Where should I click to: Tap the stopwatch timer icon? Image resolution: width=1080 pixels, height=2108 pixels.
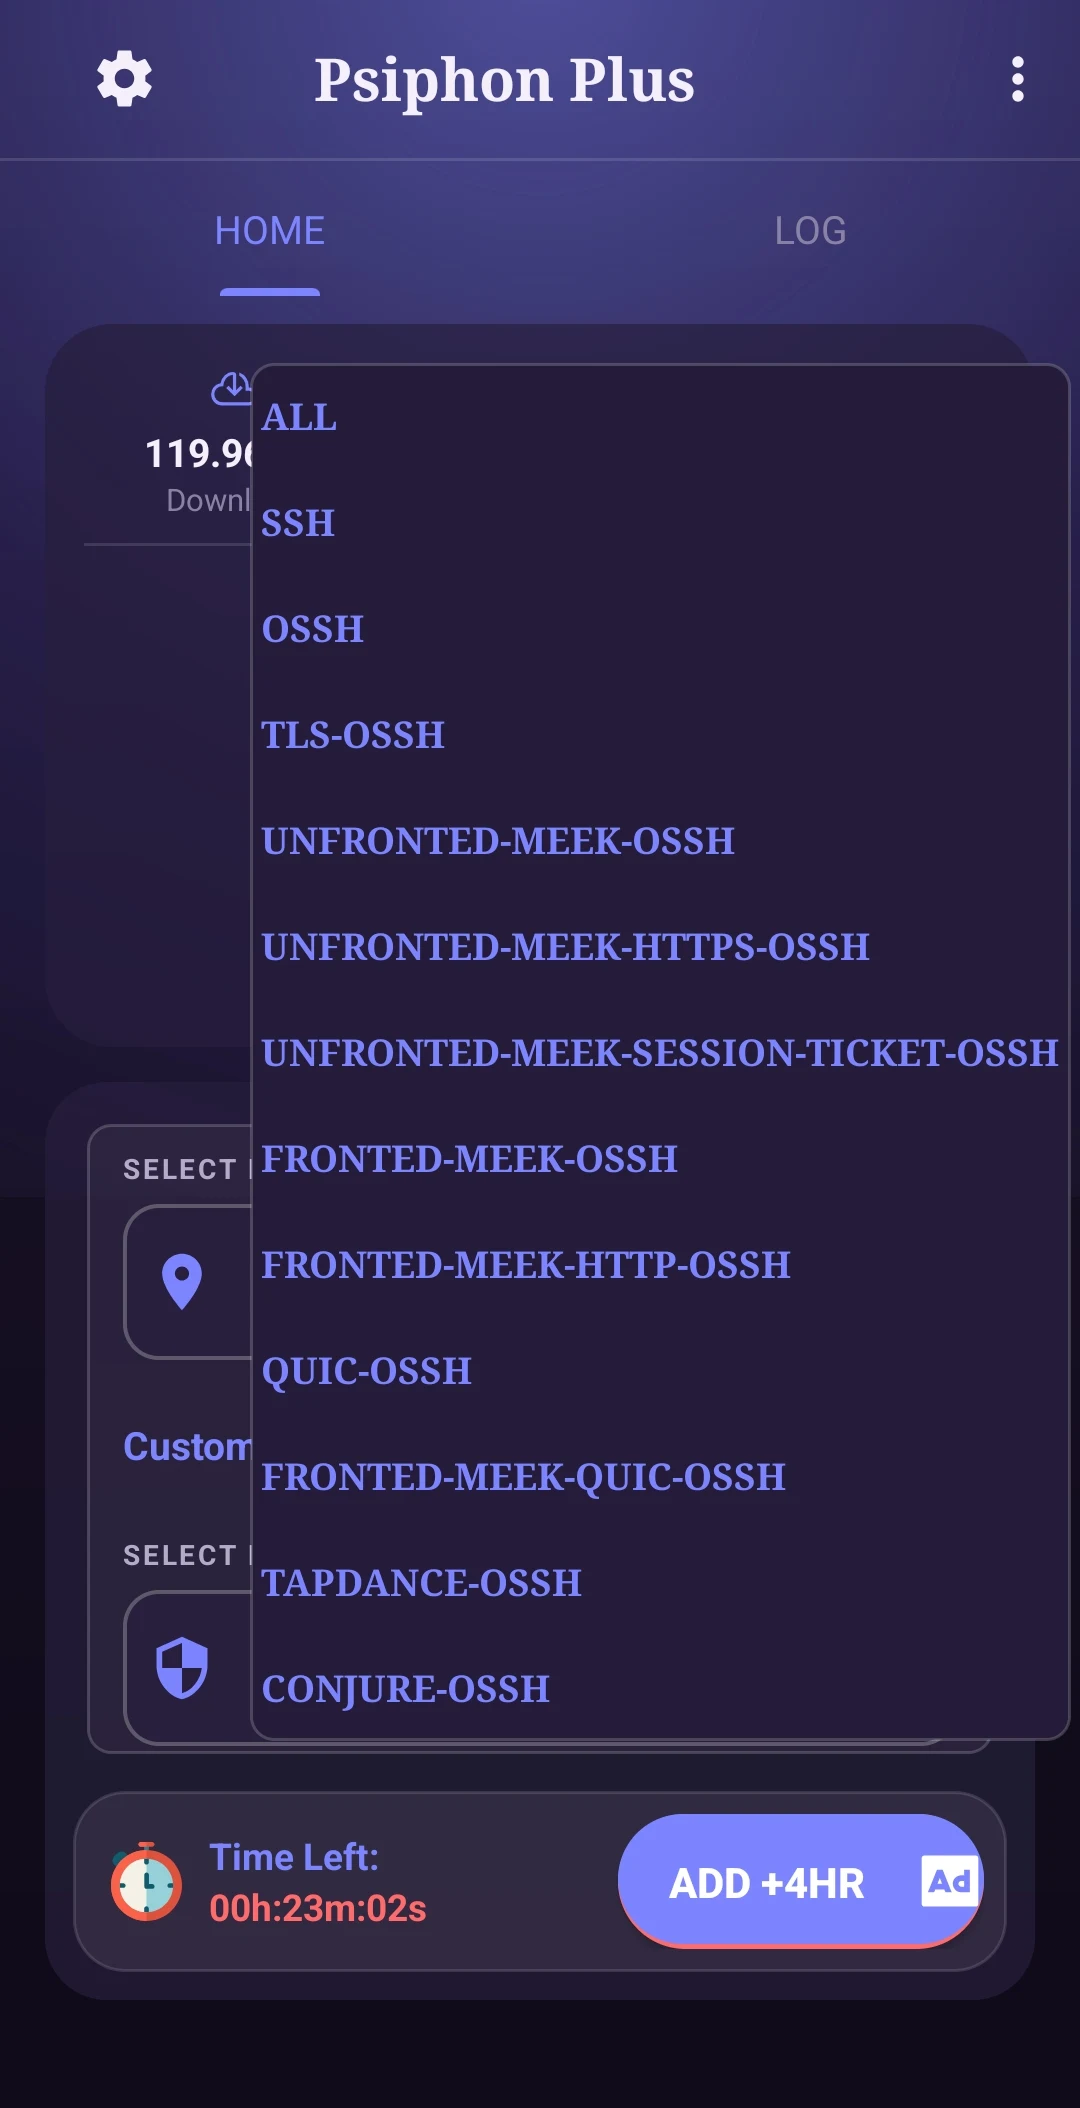coord(146,1881)
